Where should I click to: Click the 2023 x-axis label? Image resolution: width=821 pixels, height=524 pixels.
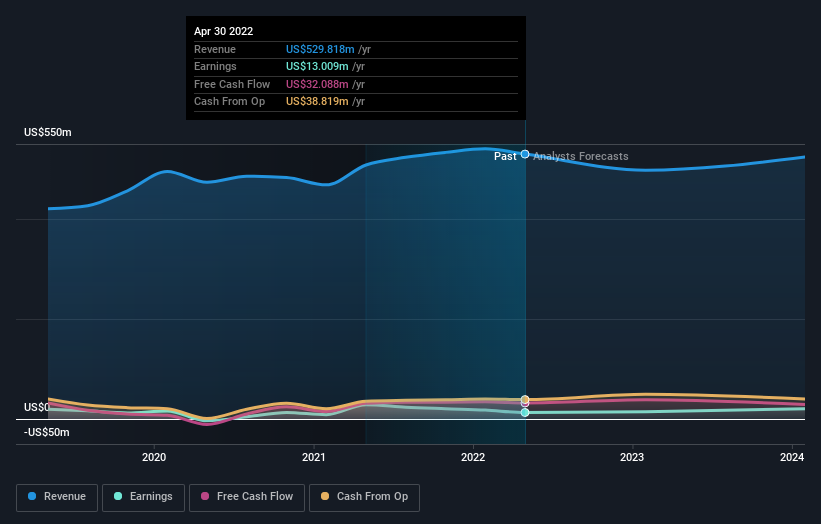pos(632,457)
